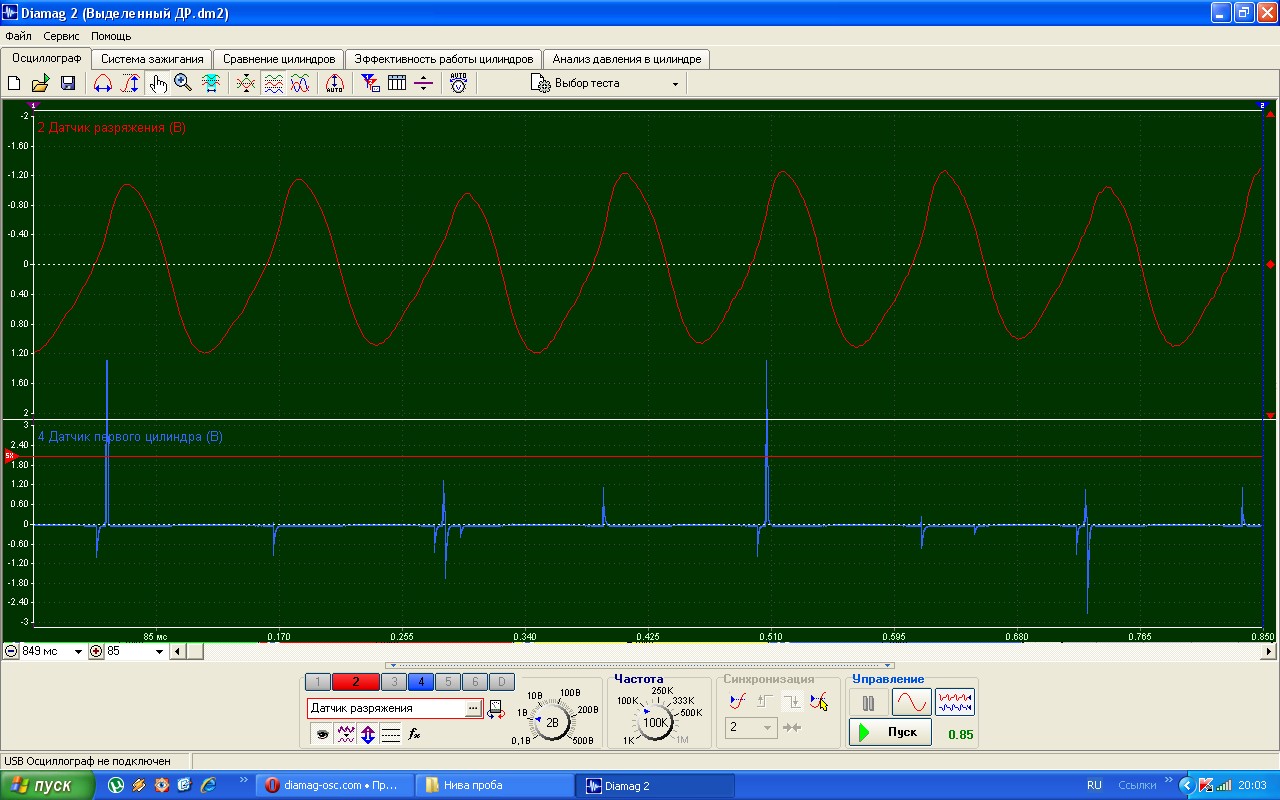Switch to the Сравнение цилиндров tab

click(279, 59)
